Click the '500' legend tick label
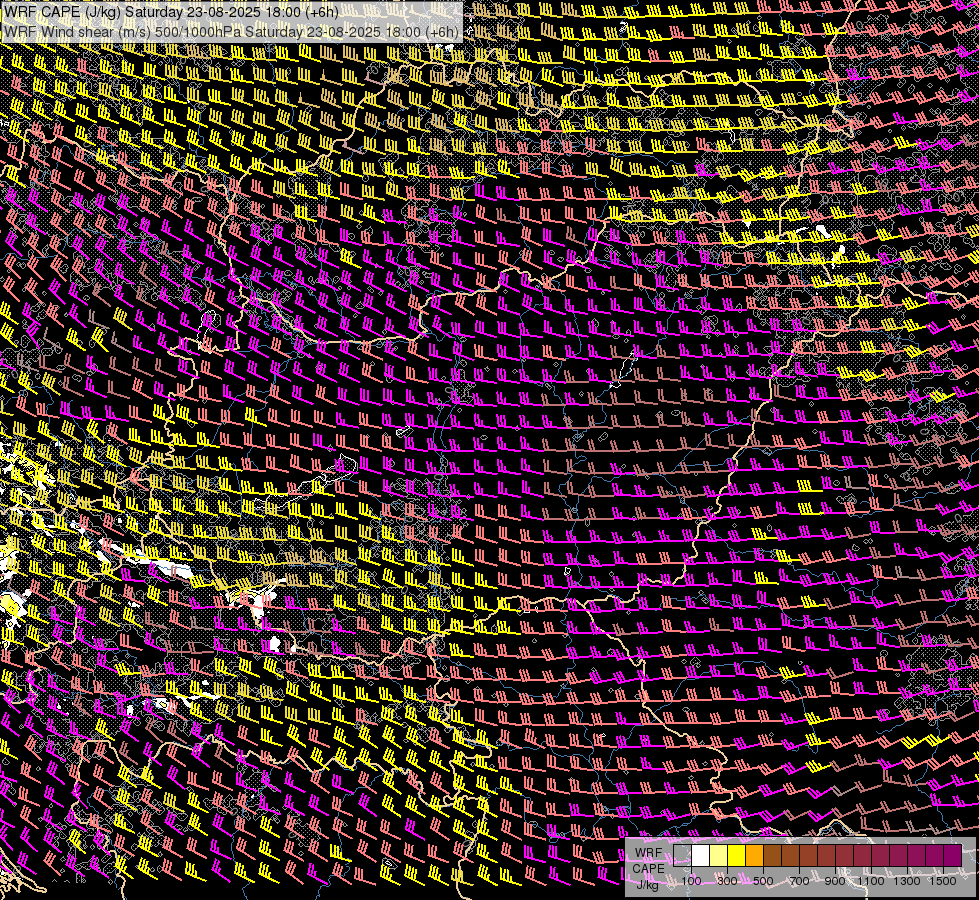The height and width of the screenshot is (900, 979). (x=763, y=881)
